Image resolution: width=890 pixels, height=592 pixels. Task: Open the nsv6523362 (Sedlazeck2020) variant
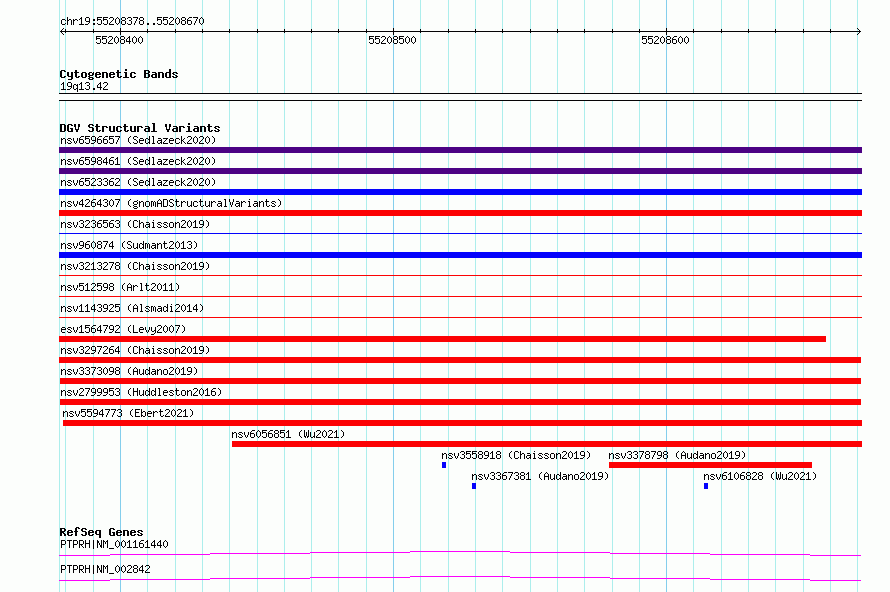tap(138, 182)
